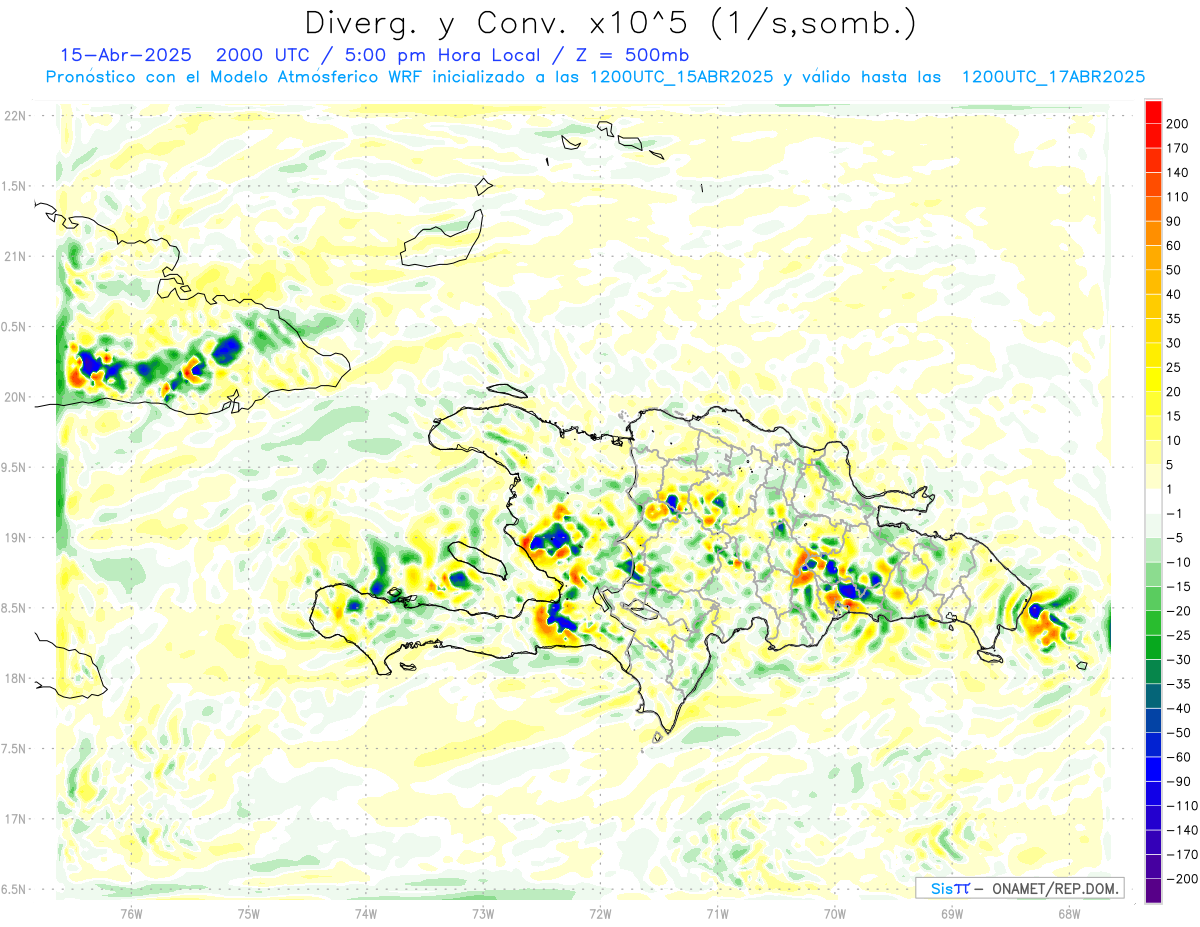Image resolution: width=1200 pixels, height=927 pixels.
Task: Click the '20N' latitude label
Action: click(16, 398)
